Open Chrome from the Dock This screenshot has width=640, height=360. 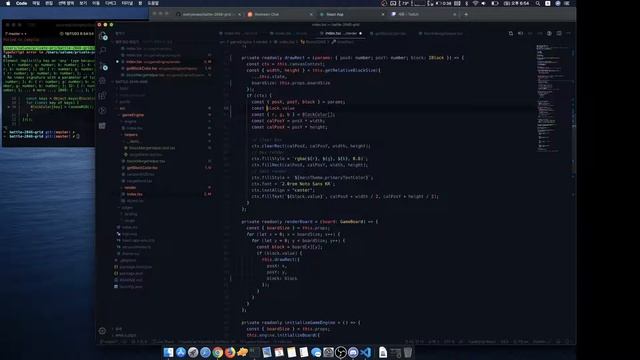[x=218, y=352]
